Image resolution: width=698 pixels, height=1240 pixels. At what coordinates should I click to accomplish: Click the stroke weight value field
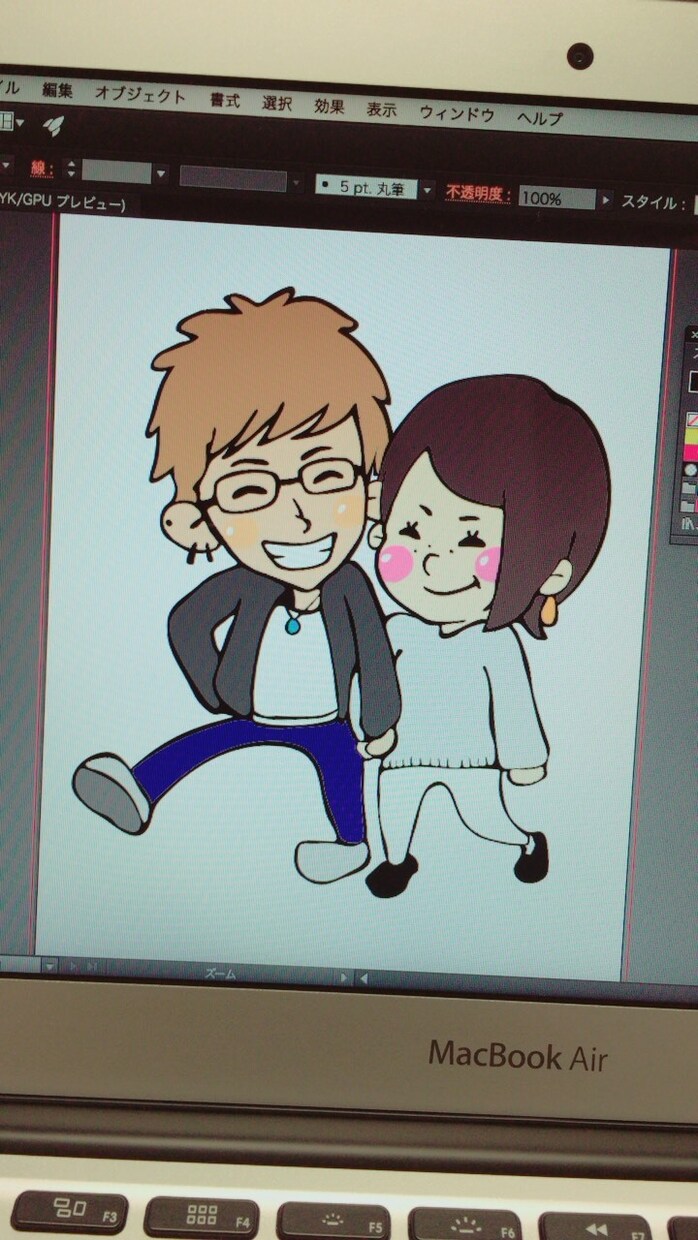pos(116,172)
